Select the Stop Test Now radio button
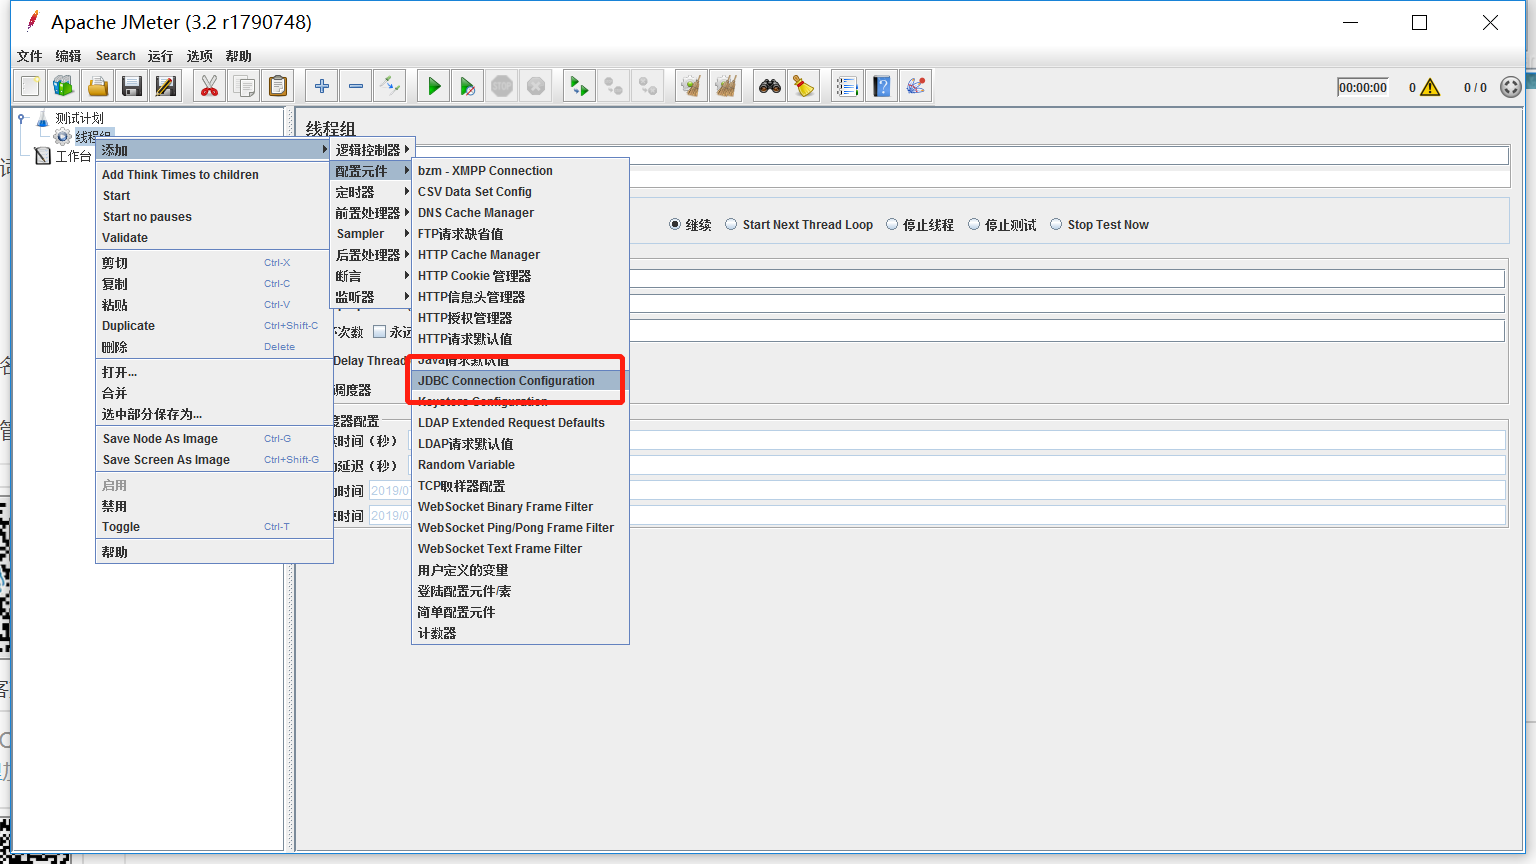Viewport: 1536px width, 864px height. [x=1056, y=224]
